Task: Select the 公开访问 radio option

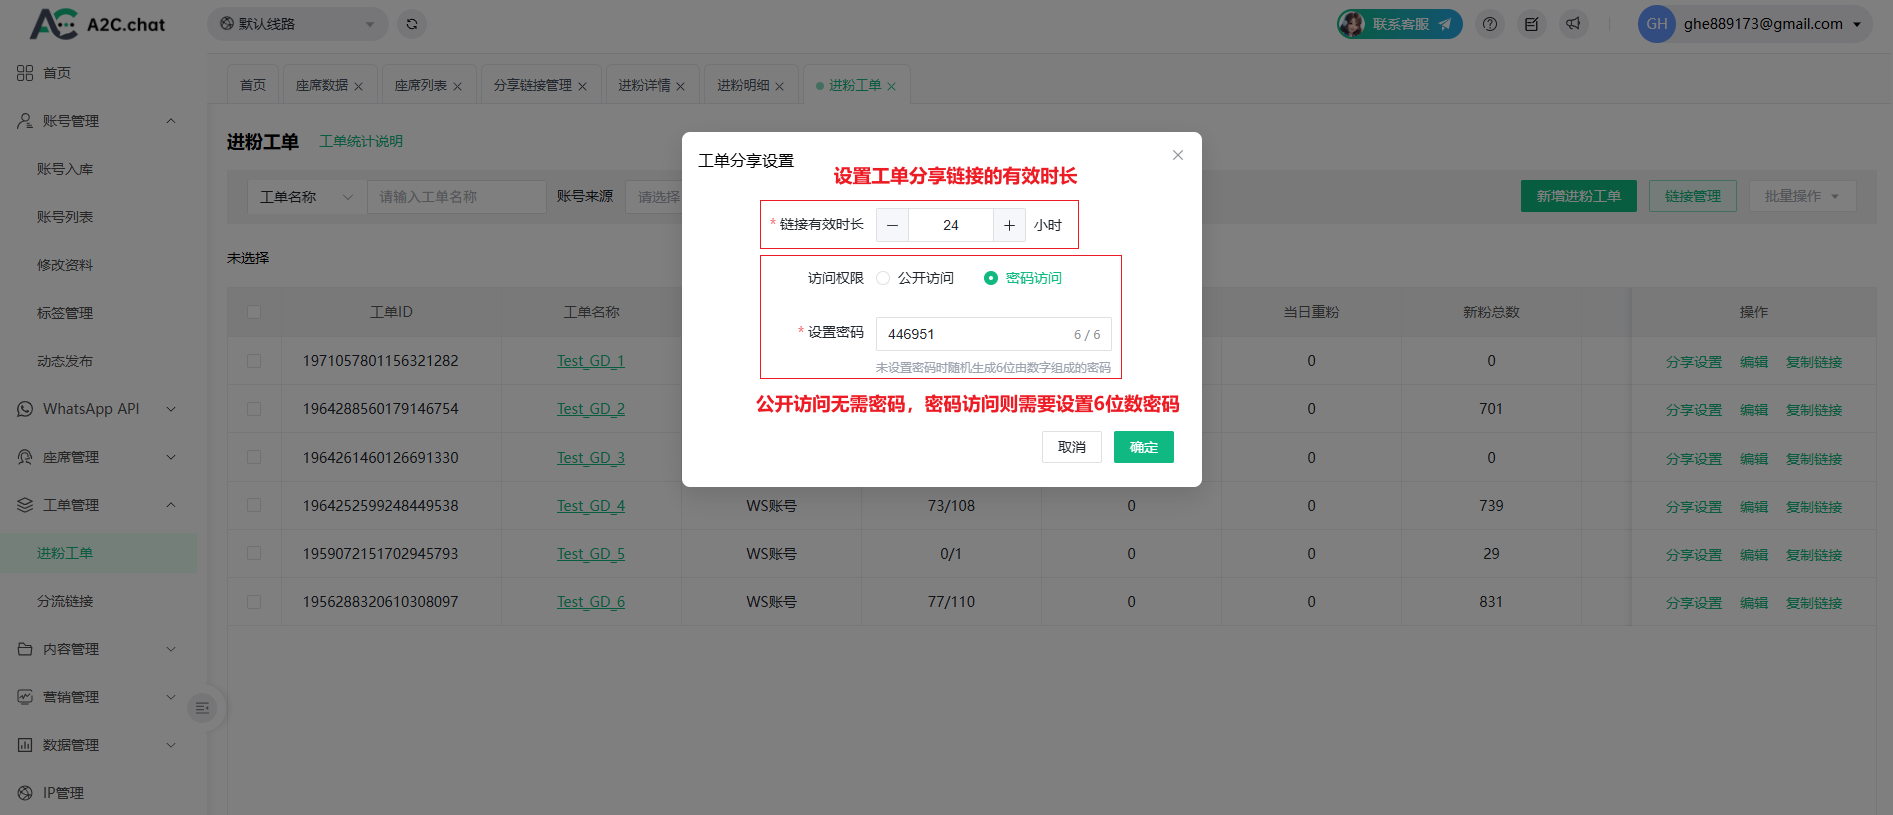Action: pyautogui.click(x=883, y=278)
